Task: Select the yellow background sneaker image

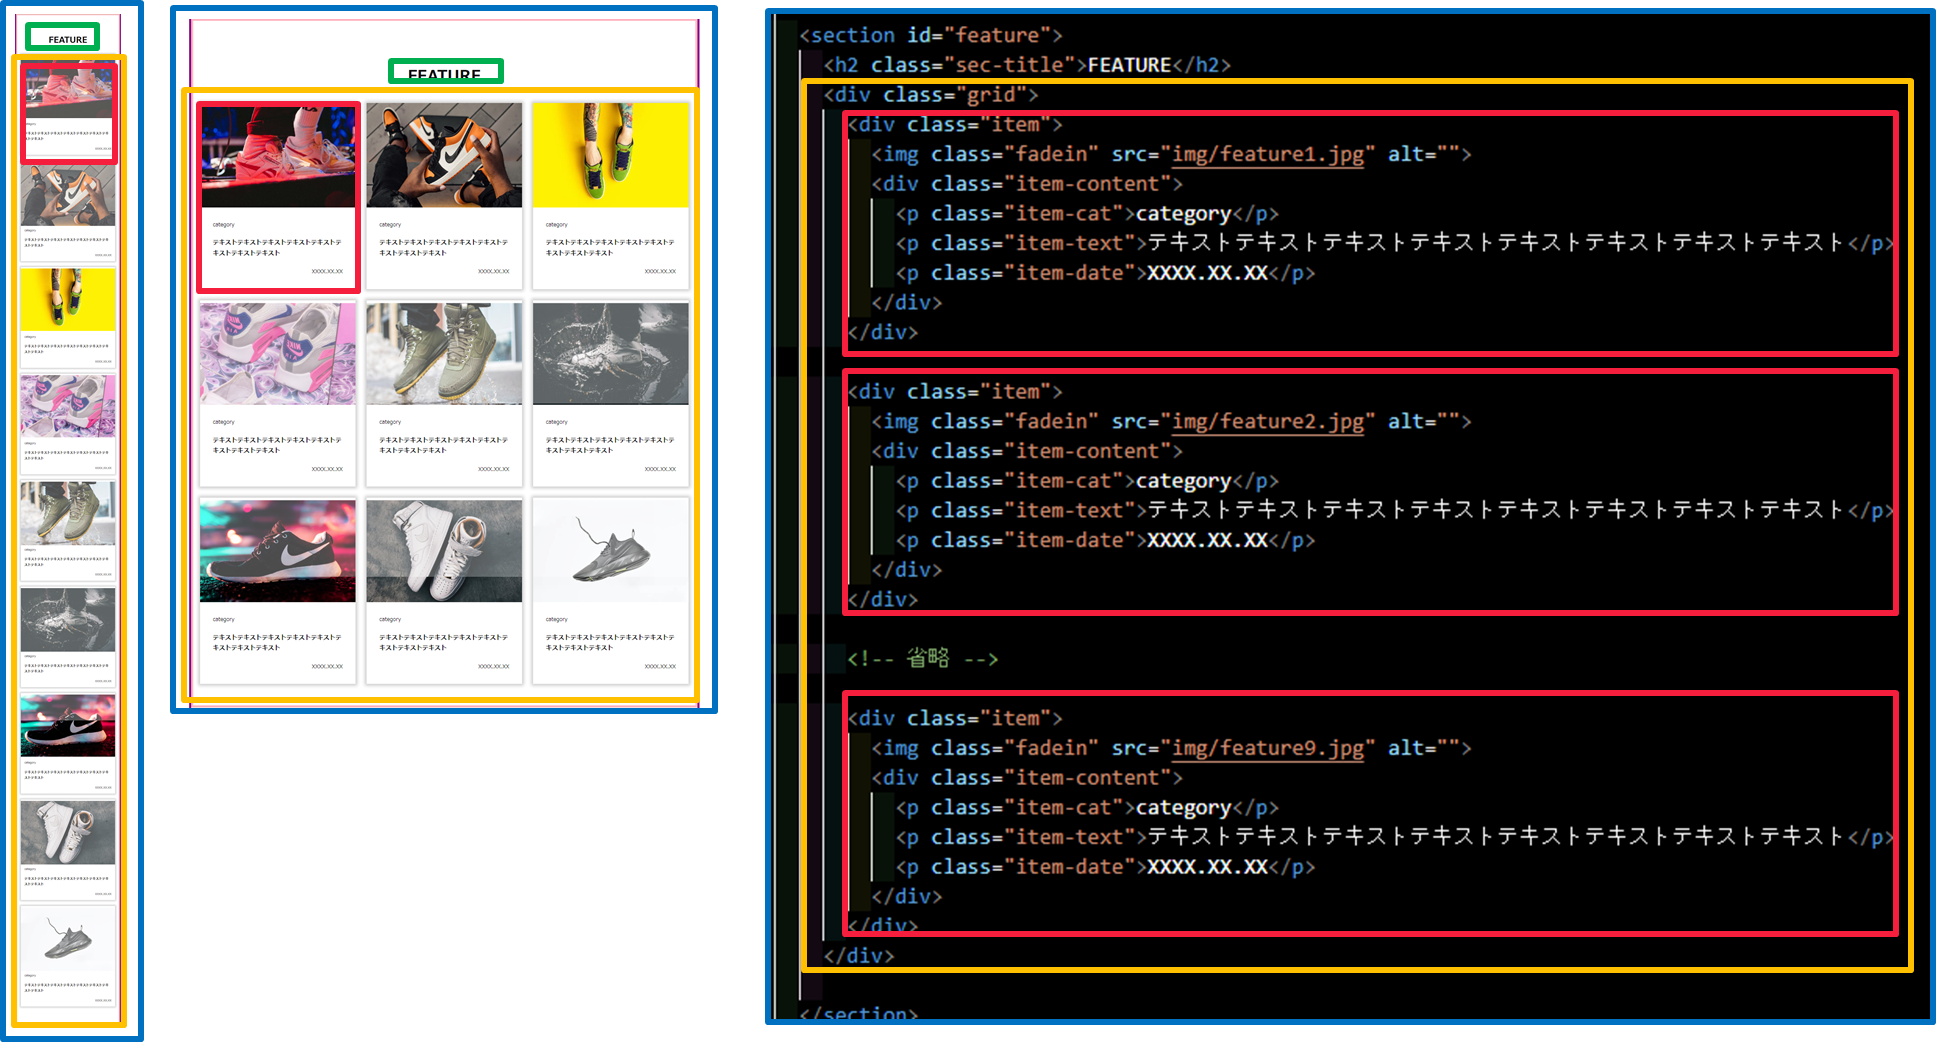Action: point(610,155)
